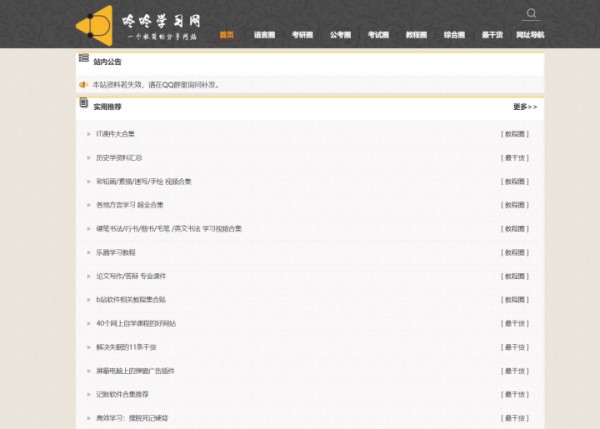Open the 教程圈 nav tab in header
The height and width of the screenshot is (429, 600).
(x=416, y=35)
